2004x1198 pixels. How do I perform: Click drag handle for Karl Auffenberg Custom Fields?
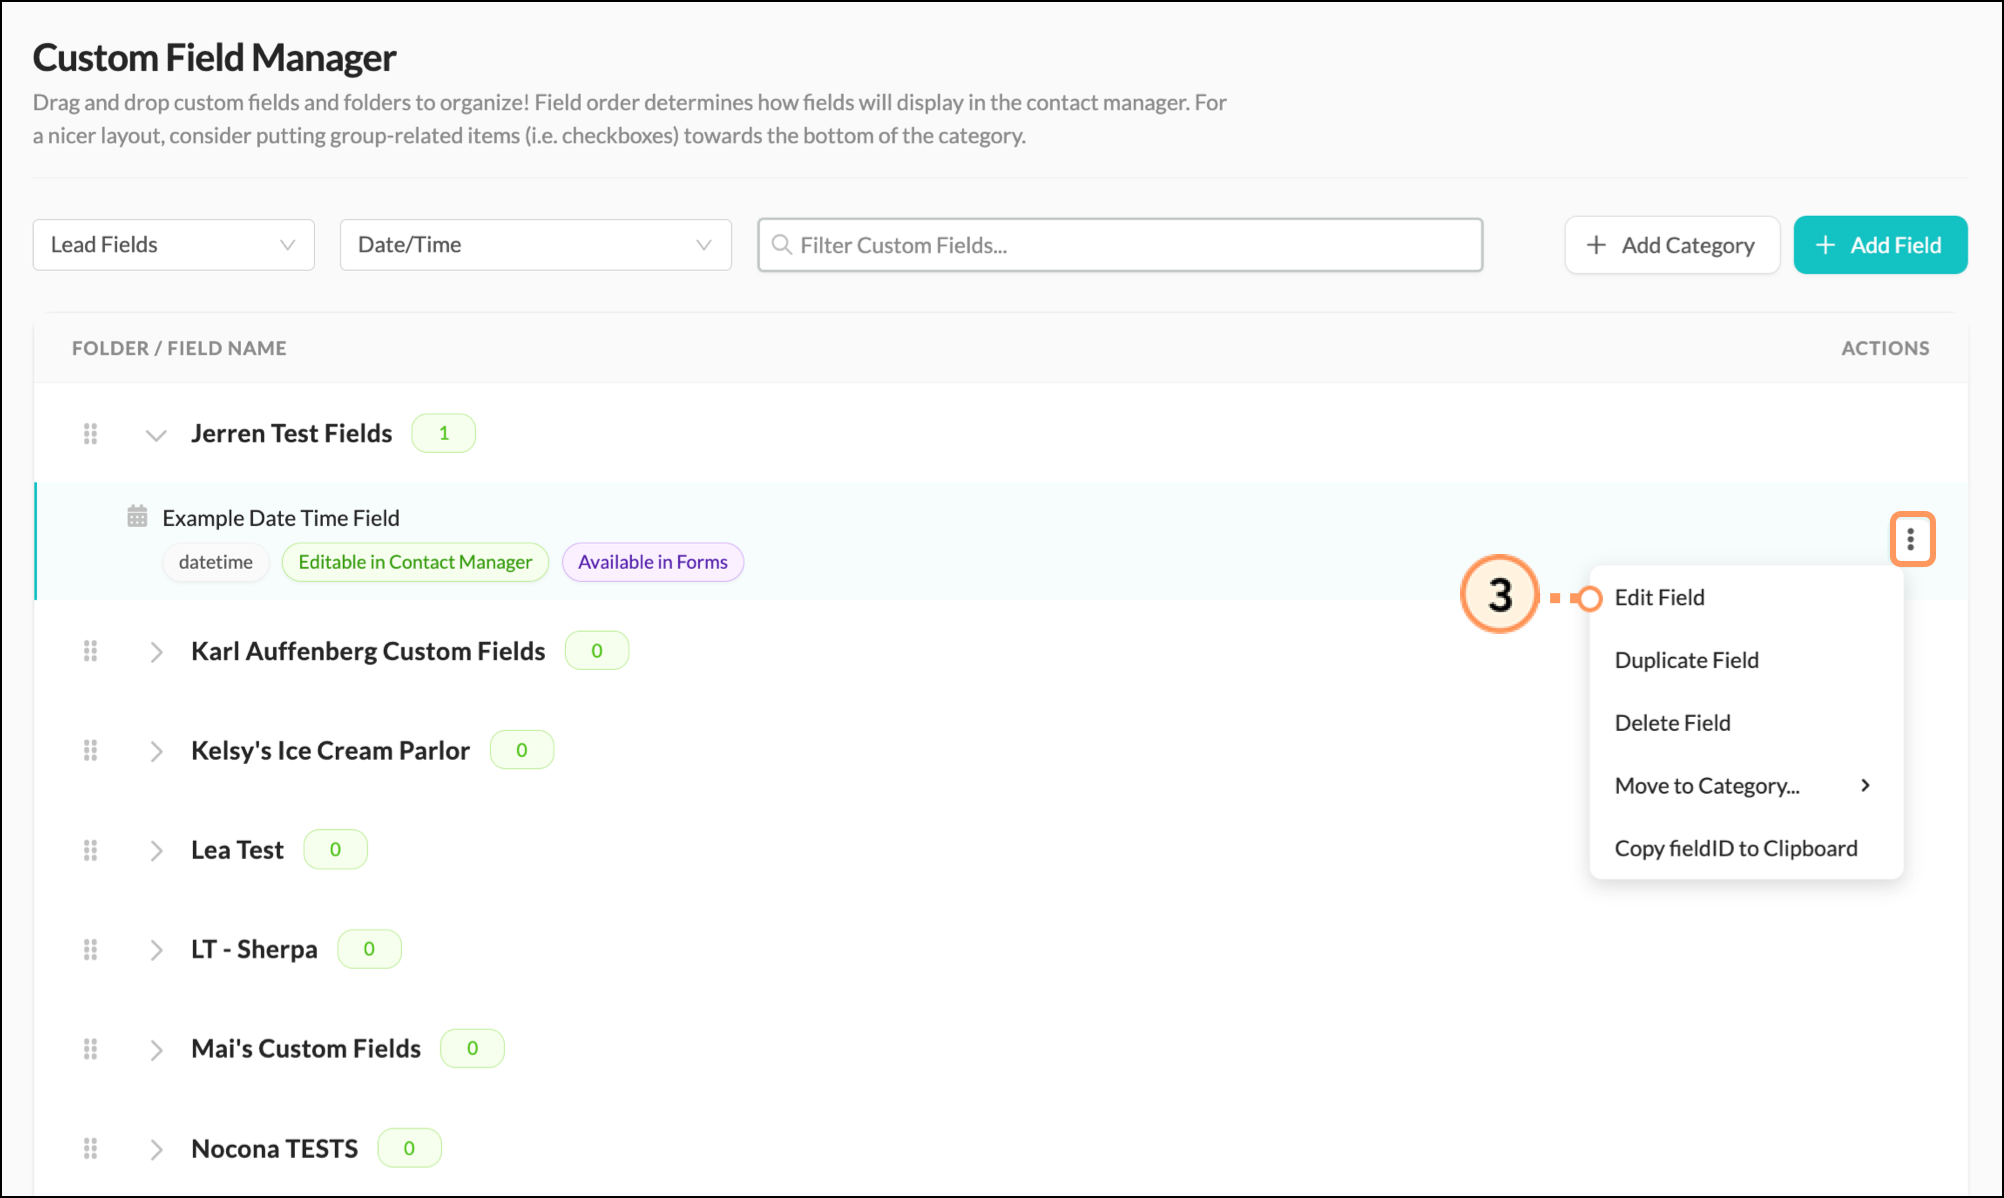[90, 651]
